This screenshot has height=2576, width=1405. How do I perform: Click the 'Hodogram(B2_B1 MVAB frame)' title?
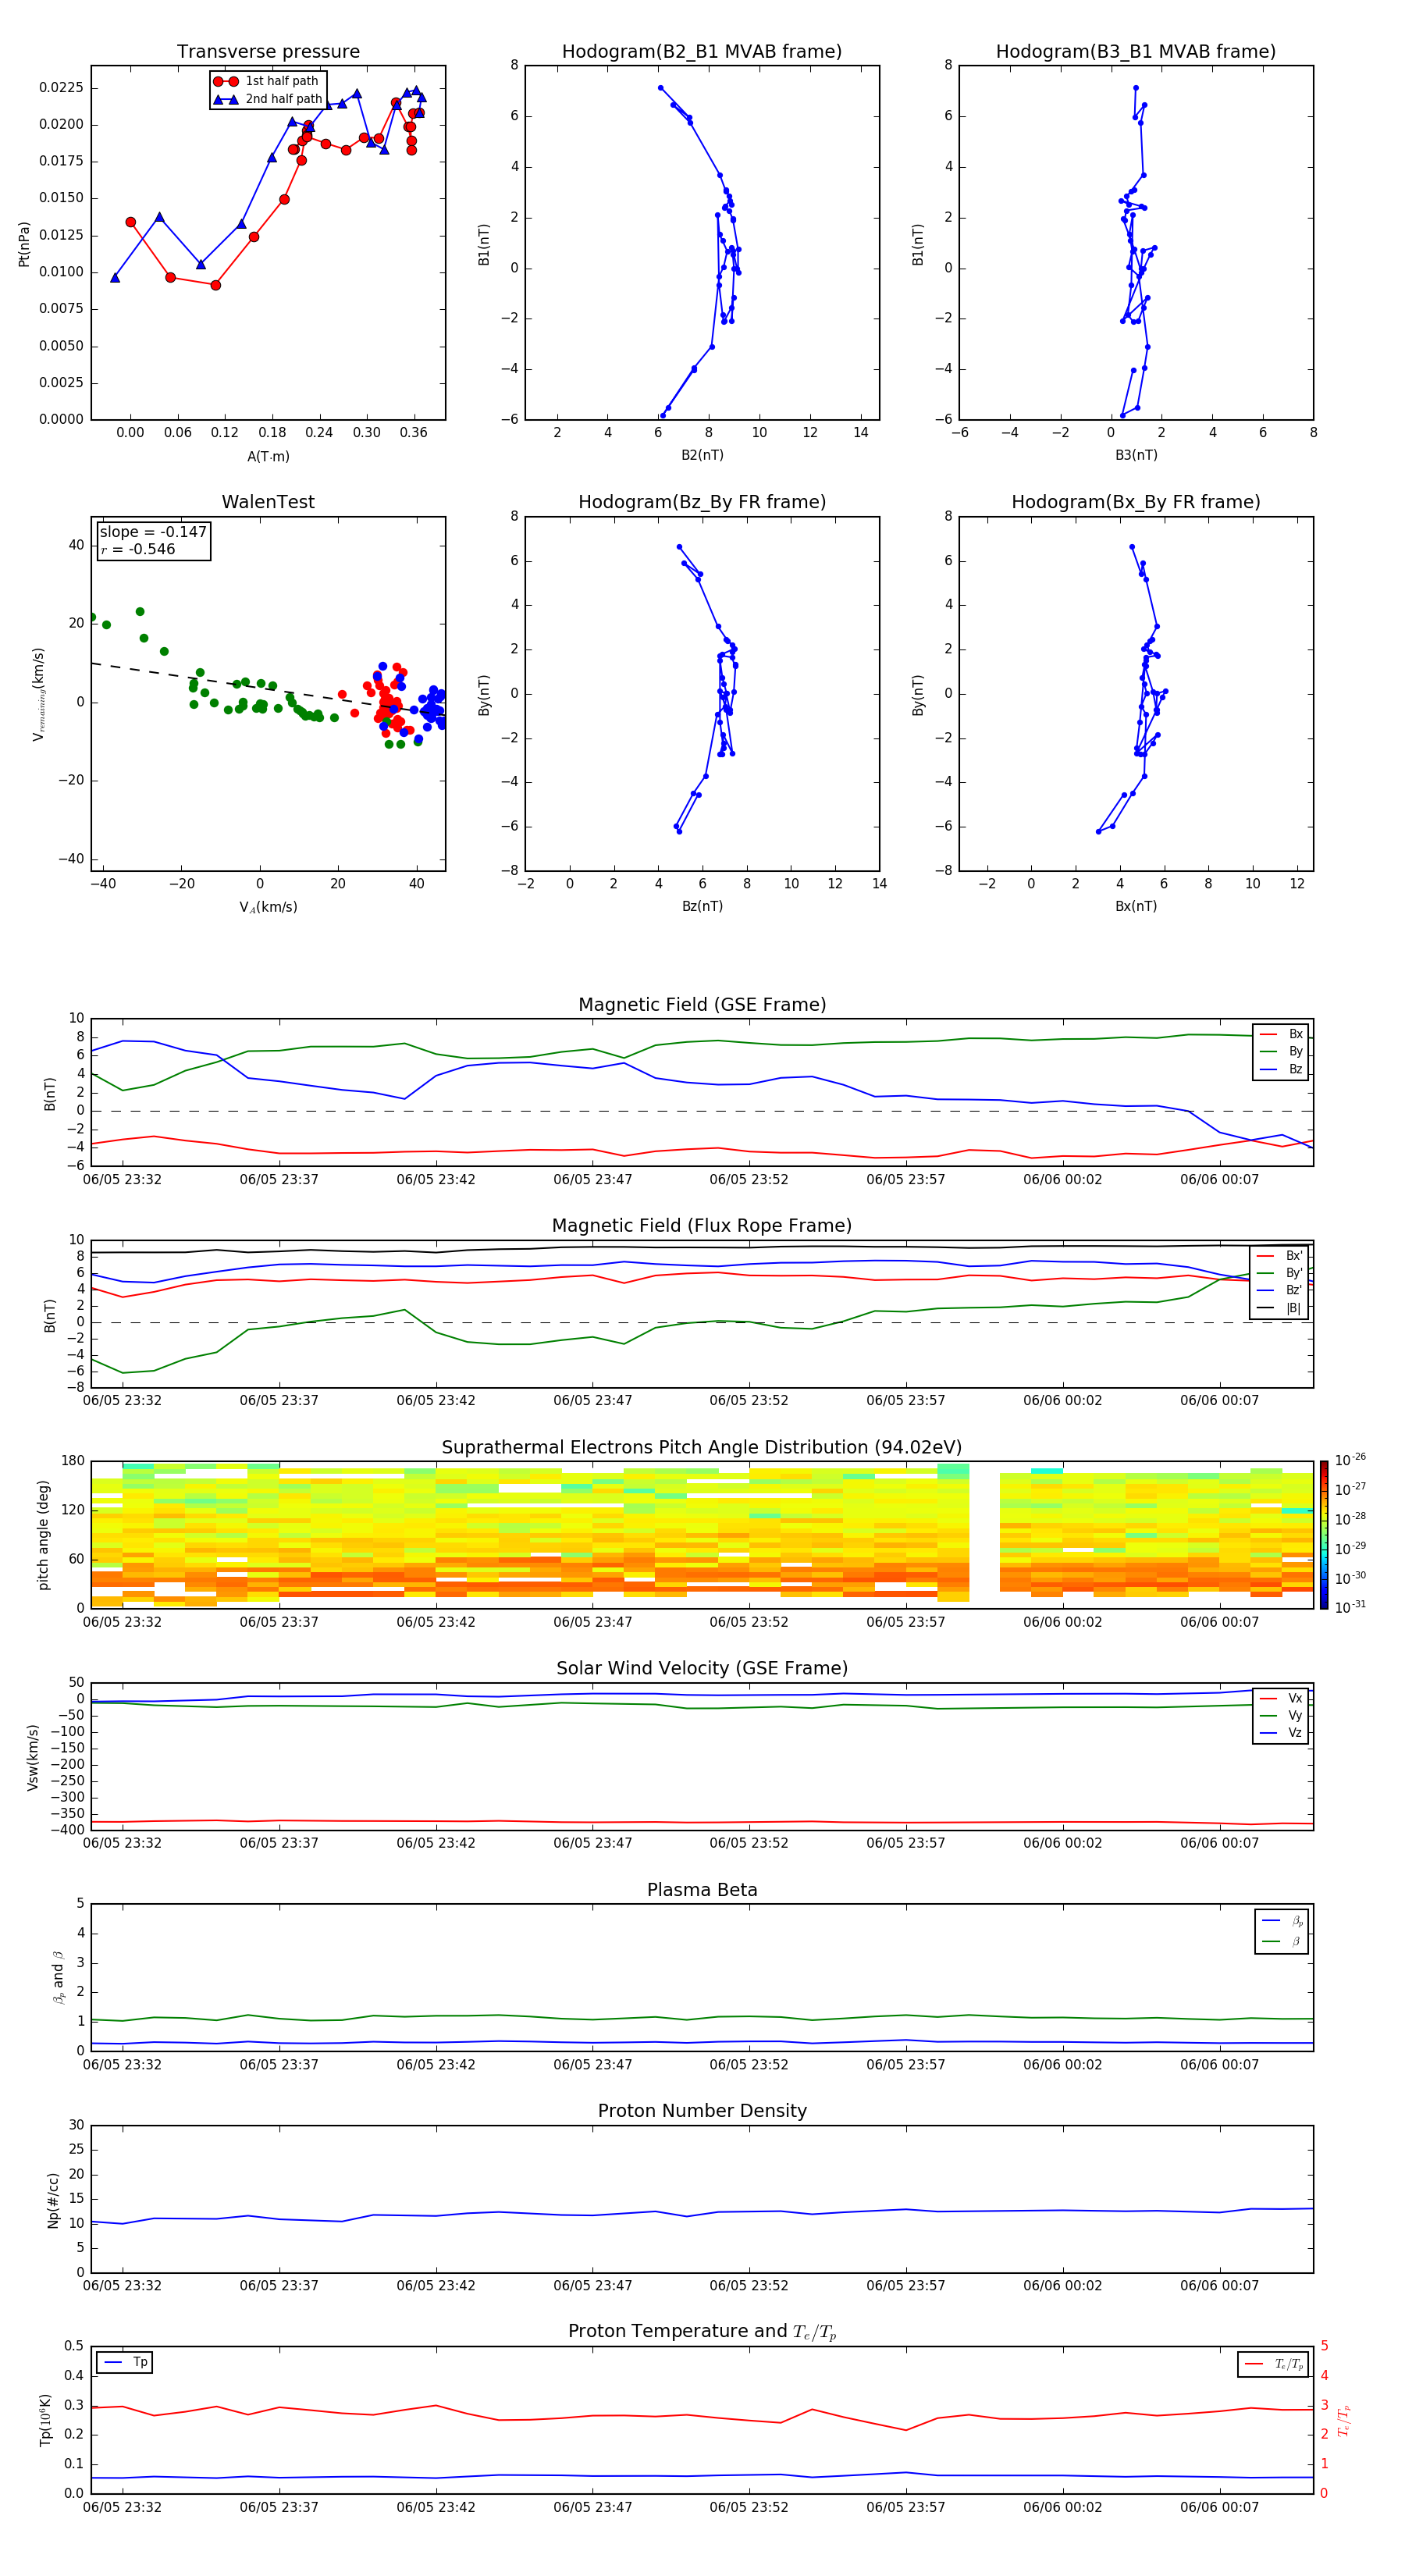click(x=701, y=52)
